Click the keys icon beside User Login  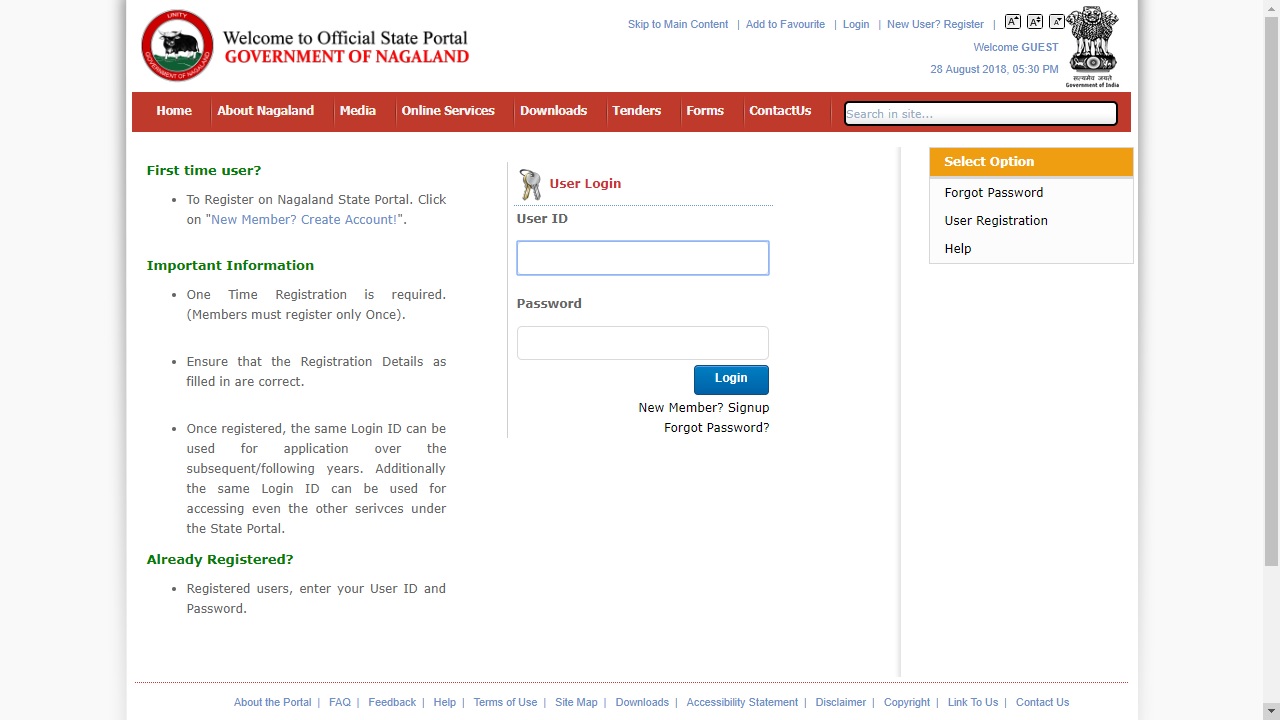(529, 183)
